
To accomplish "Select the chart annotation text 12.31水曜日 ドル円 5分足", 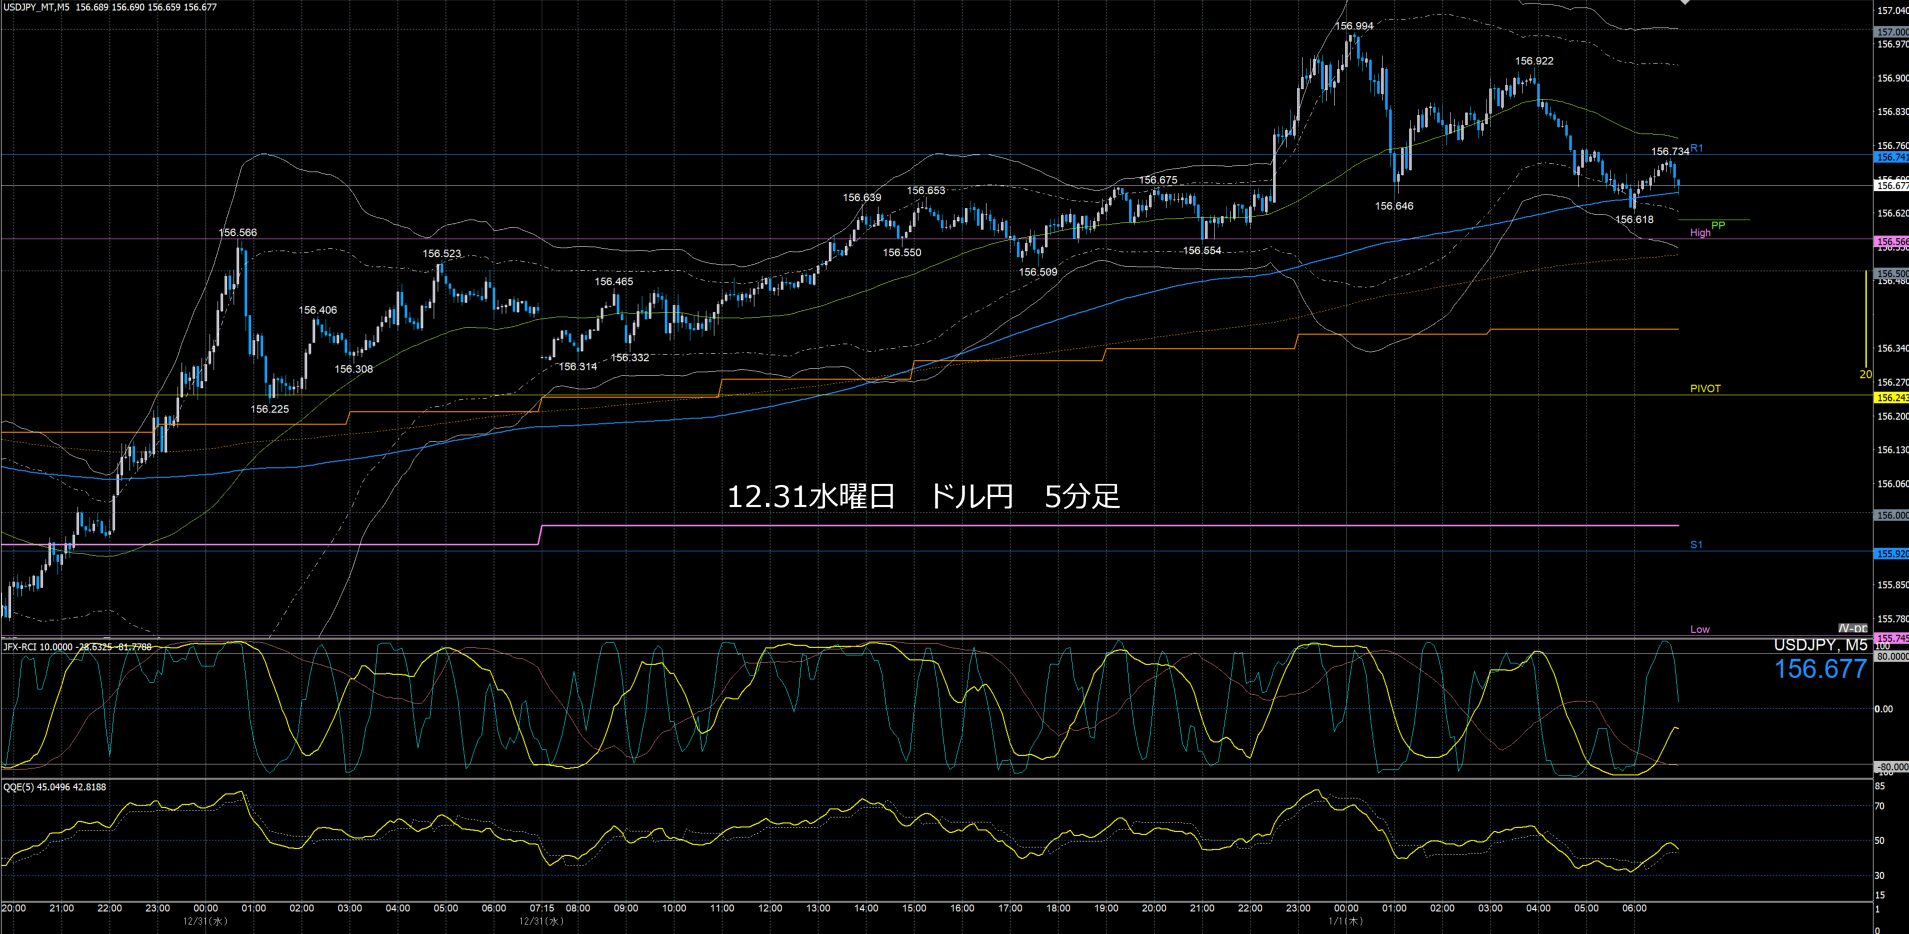I will [922, 497].
